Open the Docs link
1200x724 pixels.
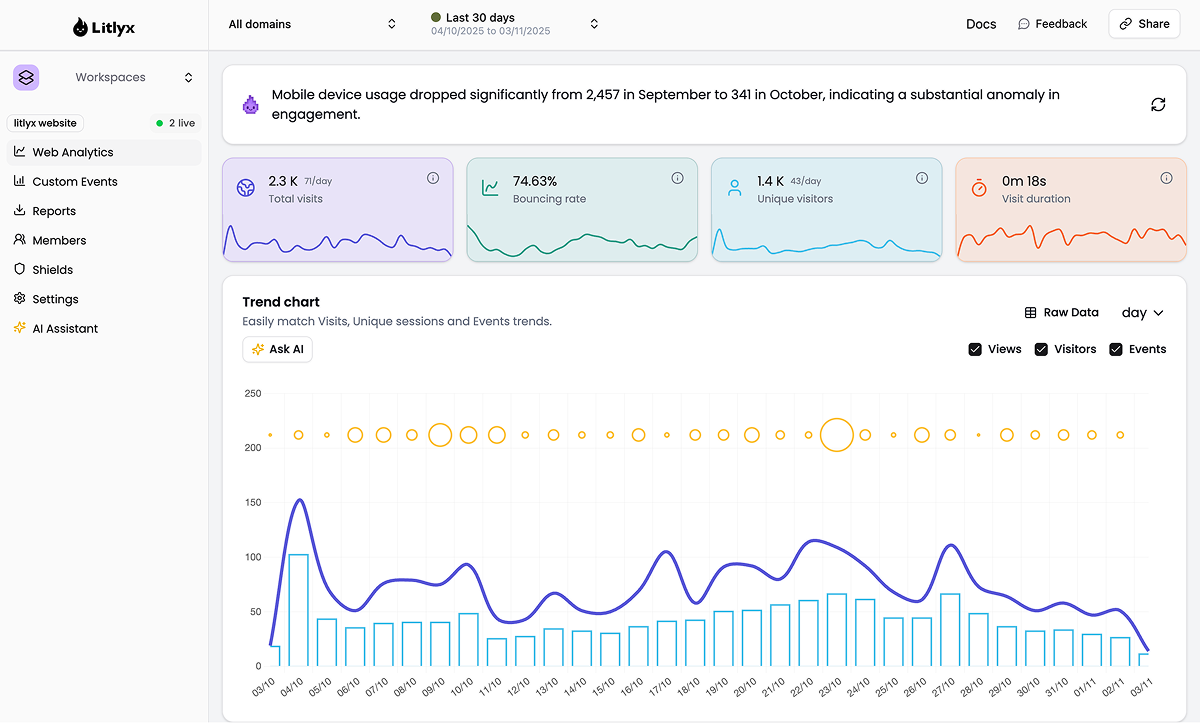981,23
